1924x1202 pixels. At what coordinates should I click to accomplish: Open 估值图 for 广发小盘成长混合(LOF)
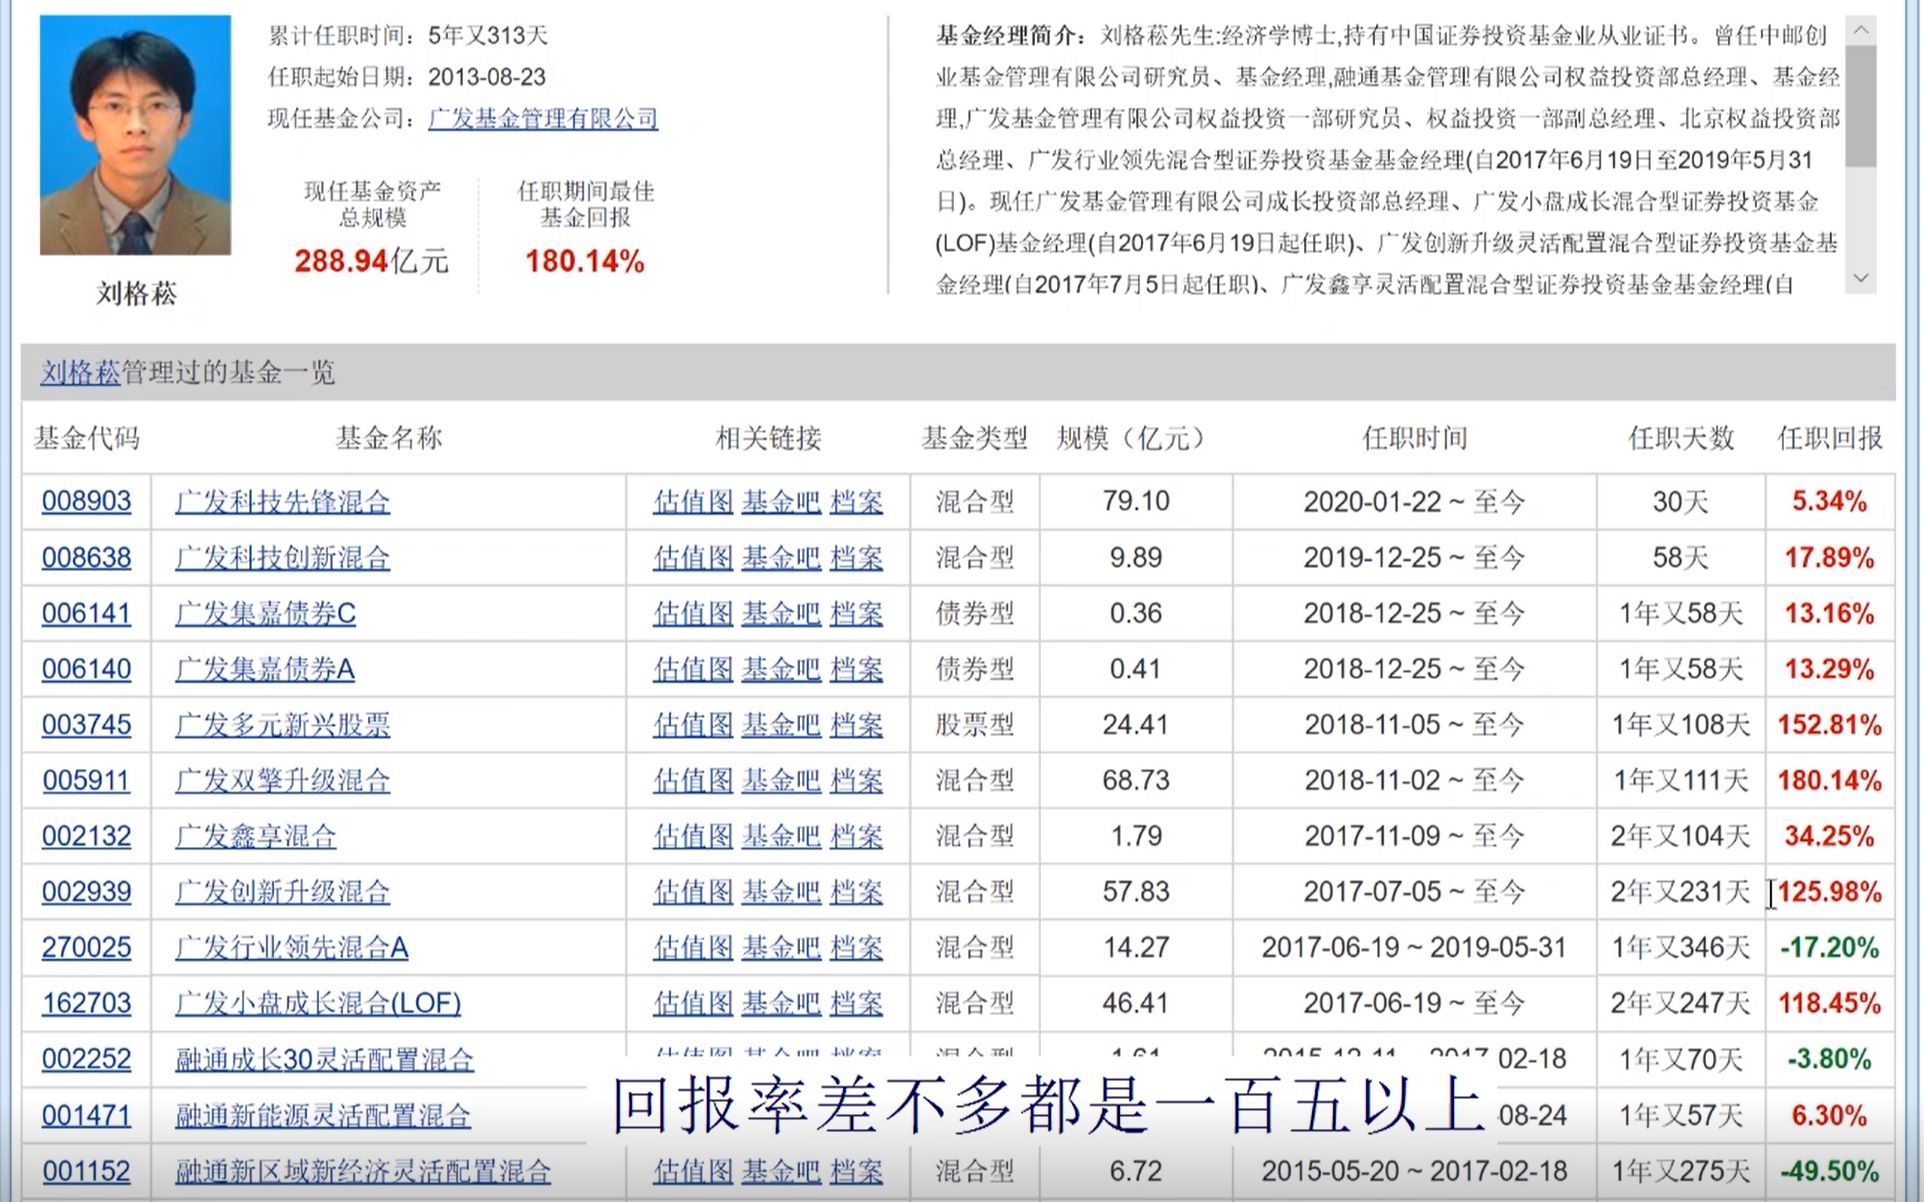693,1005
